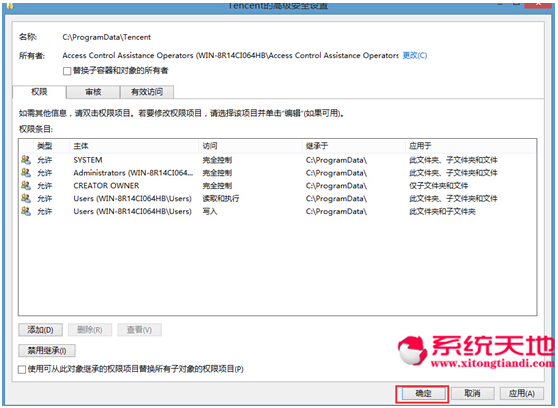Click the Administrators entry user-group icon

pos(26,173)
